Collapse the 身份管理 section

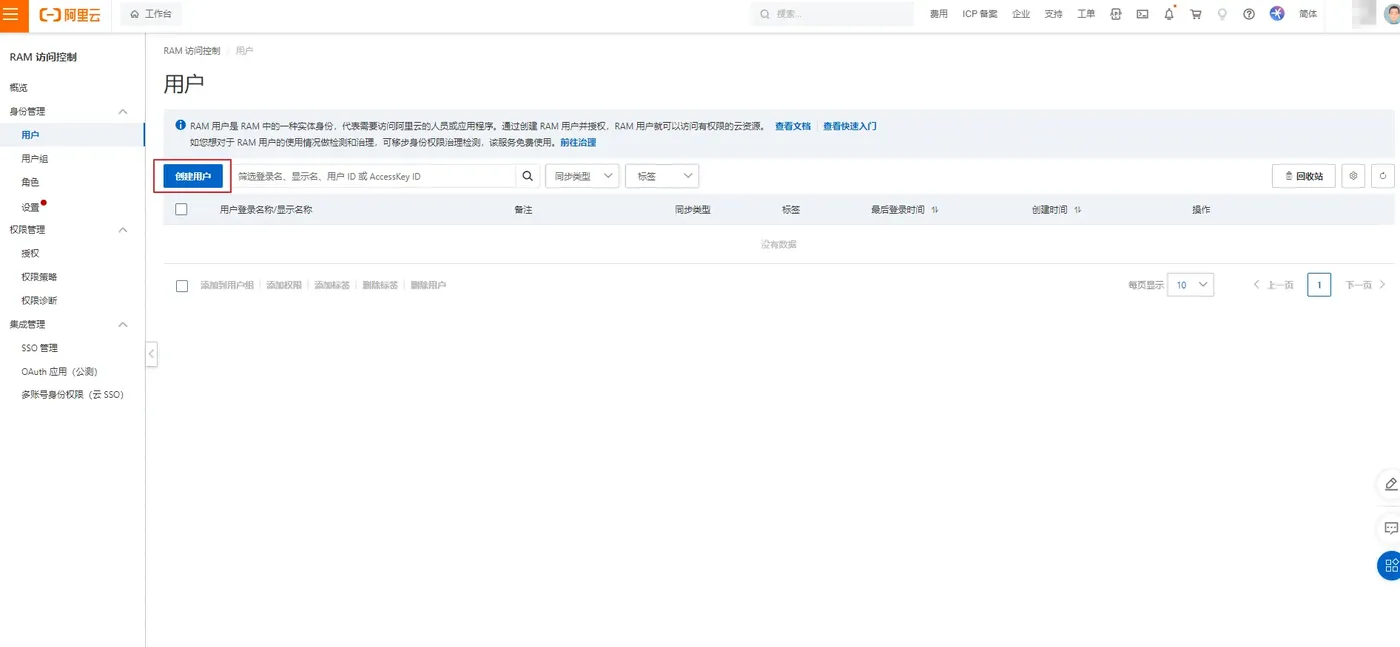(123, 112)
